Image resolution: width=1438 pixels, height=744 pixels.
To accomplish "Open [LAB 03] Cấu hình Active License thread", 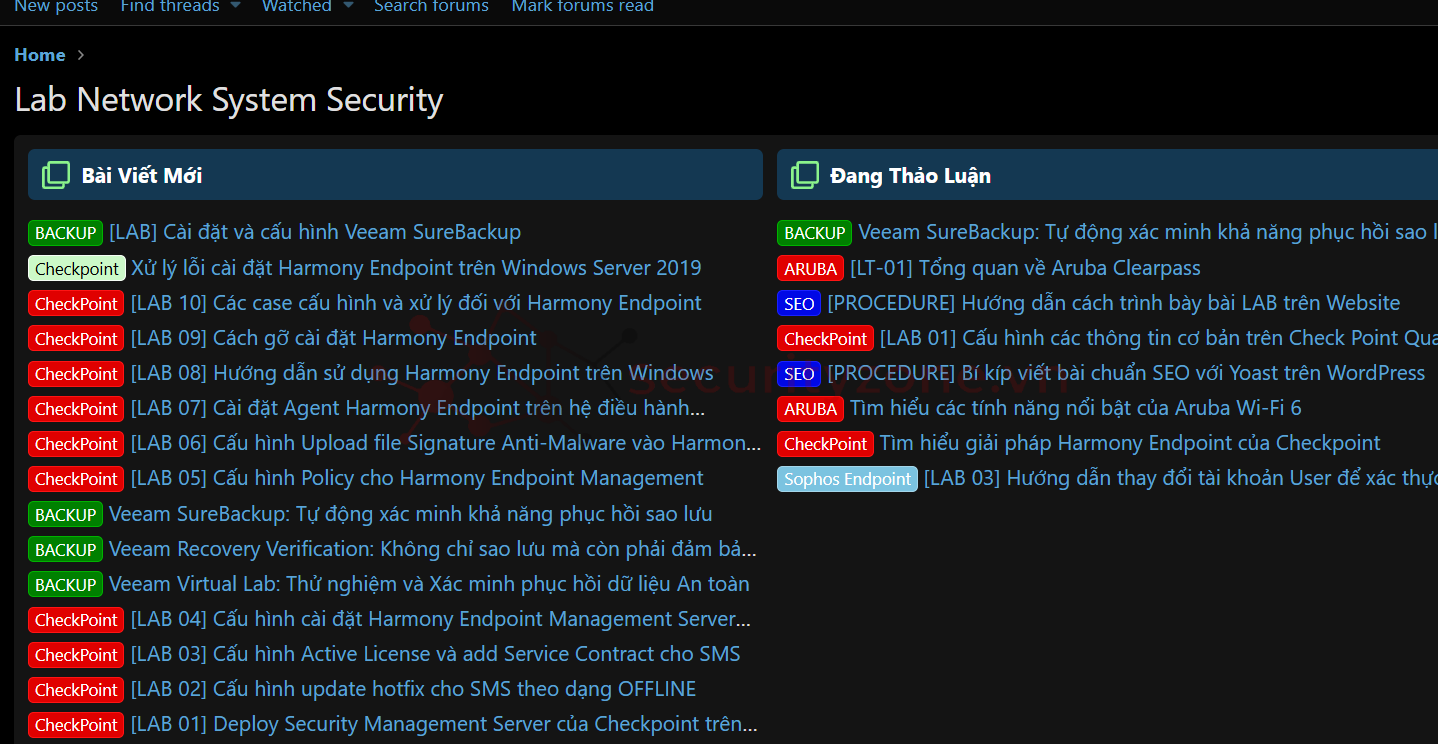I will [x=436, y=654].
